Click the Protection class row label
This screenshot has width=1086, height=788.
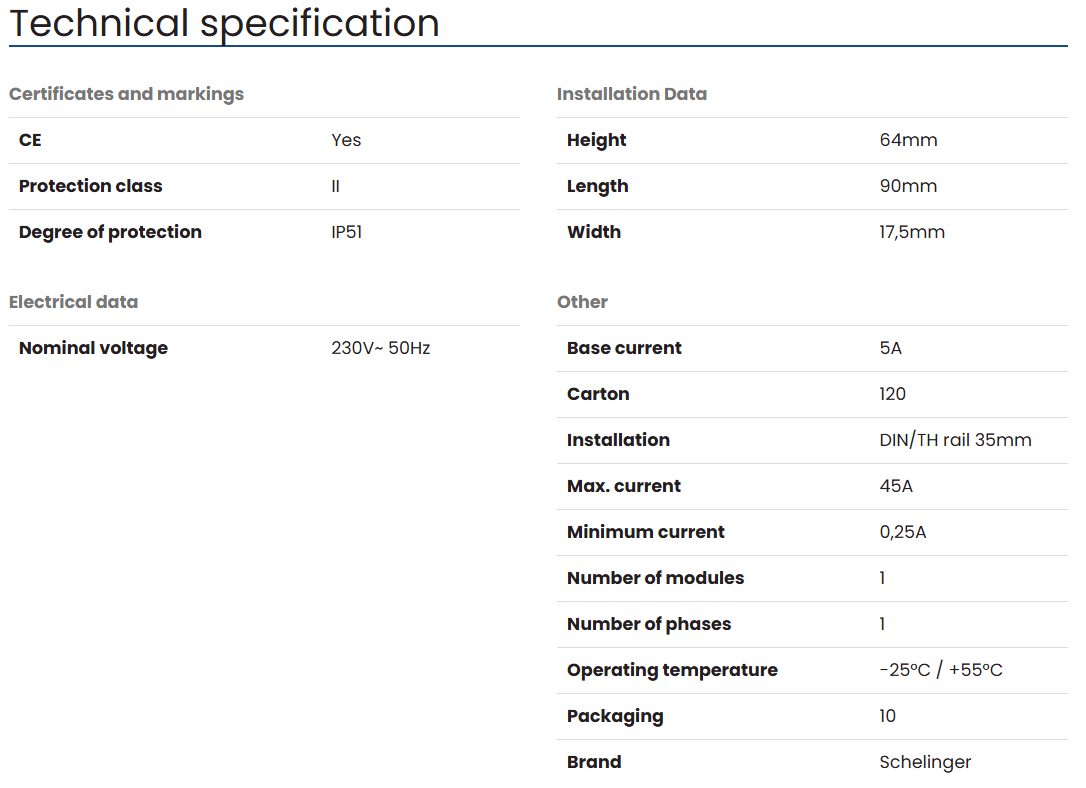(90, 186)
